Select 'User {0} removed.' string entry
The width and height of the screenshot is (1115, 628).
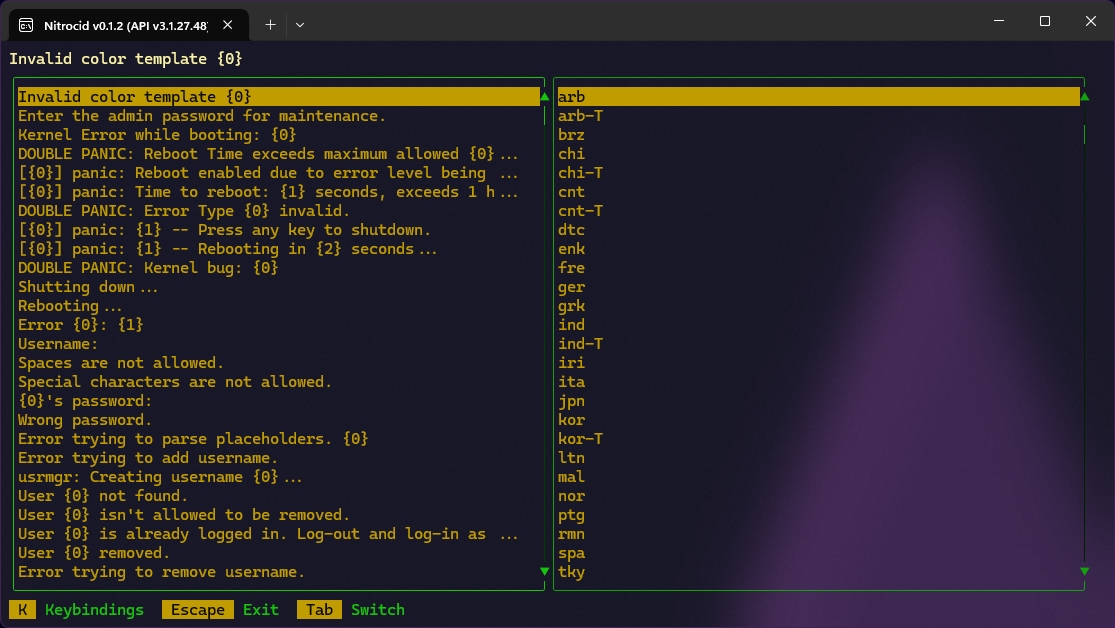coord(94,553)
